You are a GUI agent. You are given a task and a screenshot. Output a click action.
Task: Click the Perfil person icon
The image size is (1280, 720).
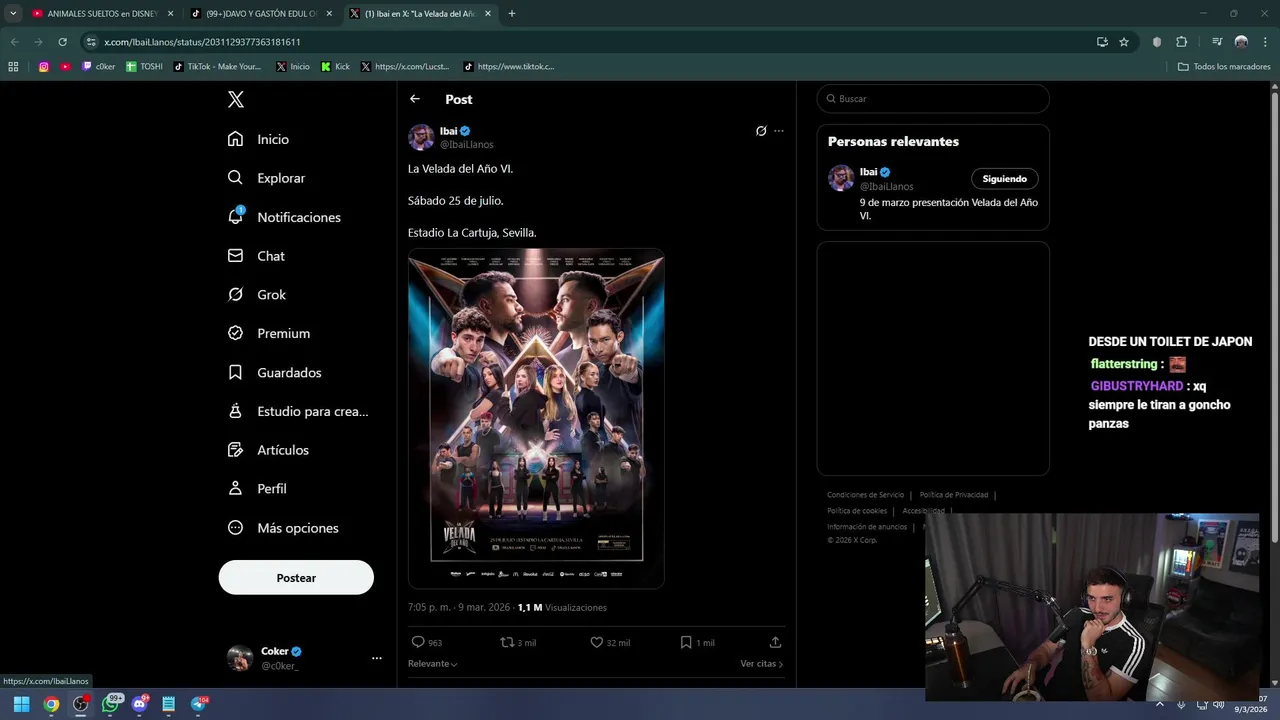[235, 488]
